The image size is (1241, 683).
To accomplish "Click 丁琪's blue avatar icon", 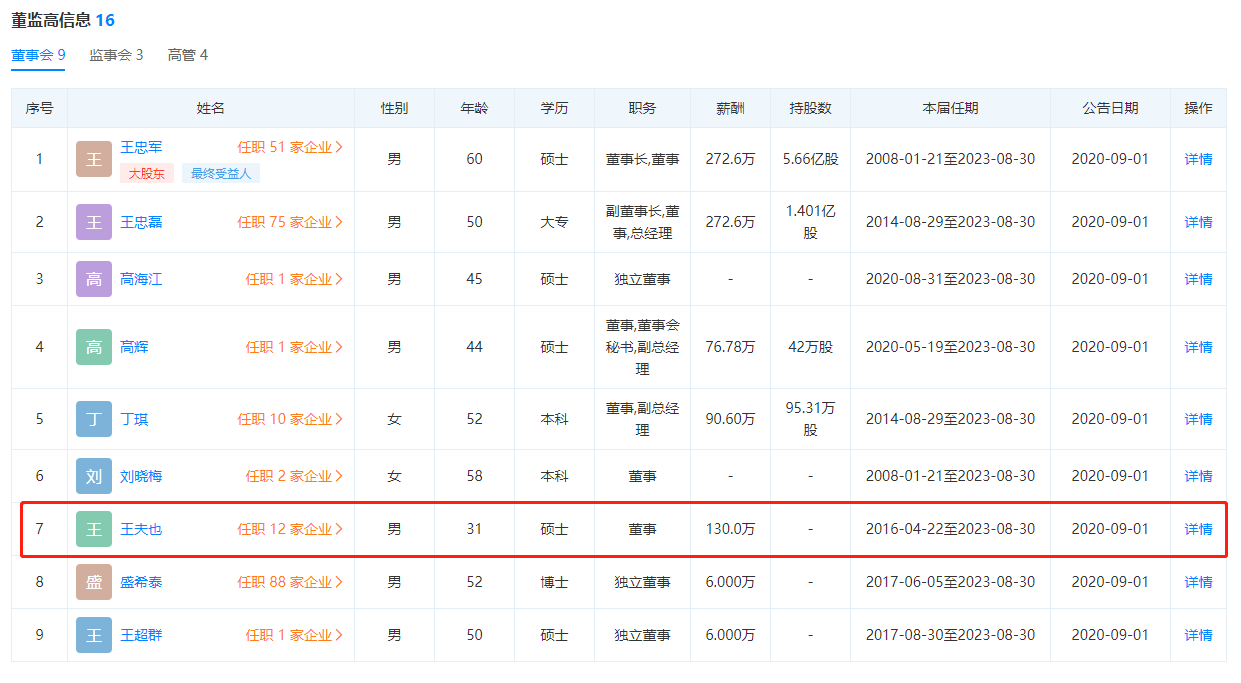I will click(94, 419).
